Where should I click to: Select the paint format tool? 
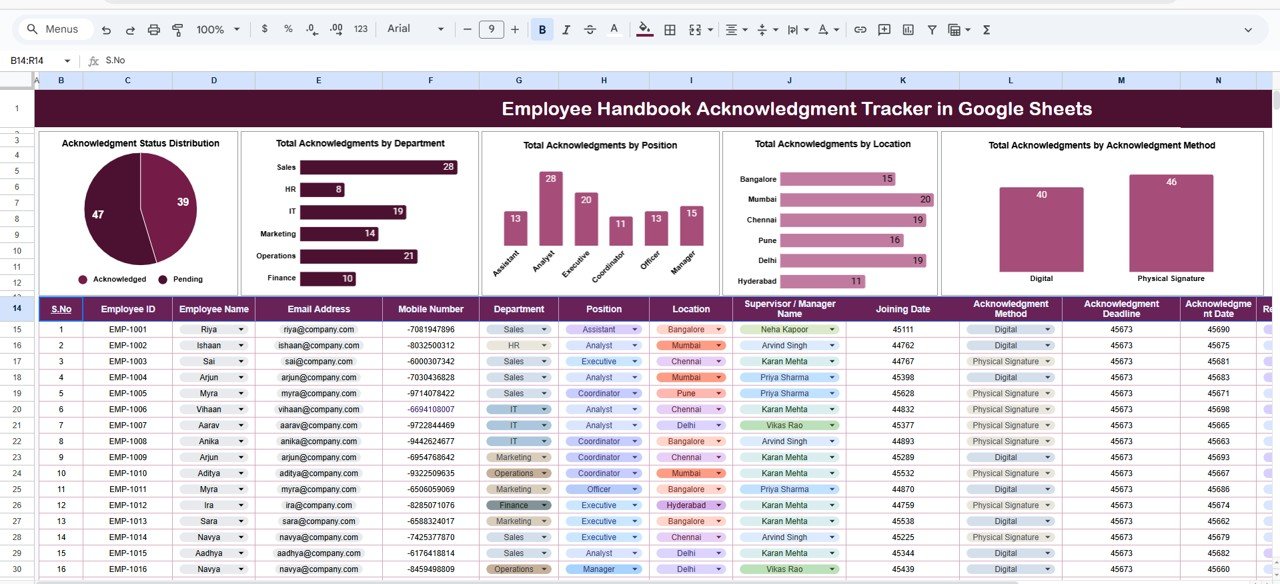[178, 30]
